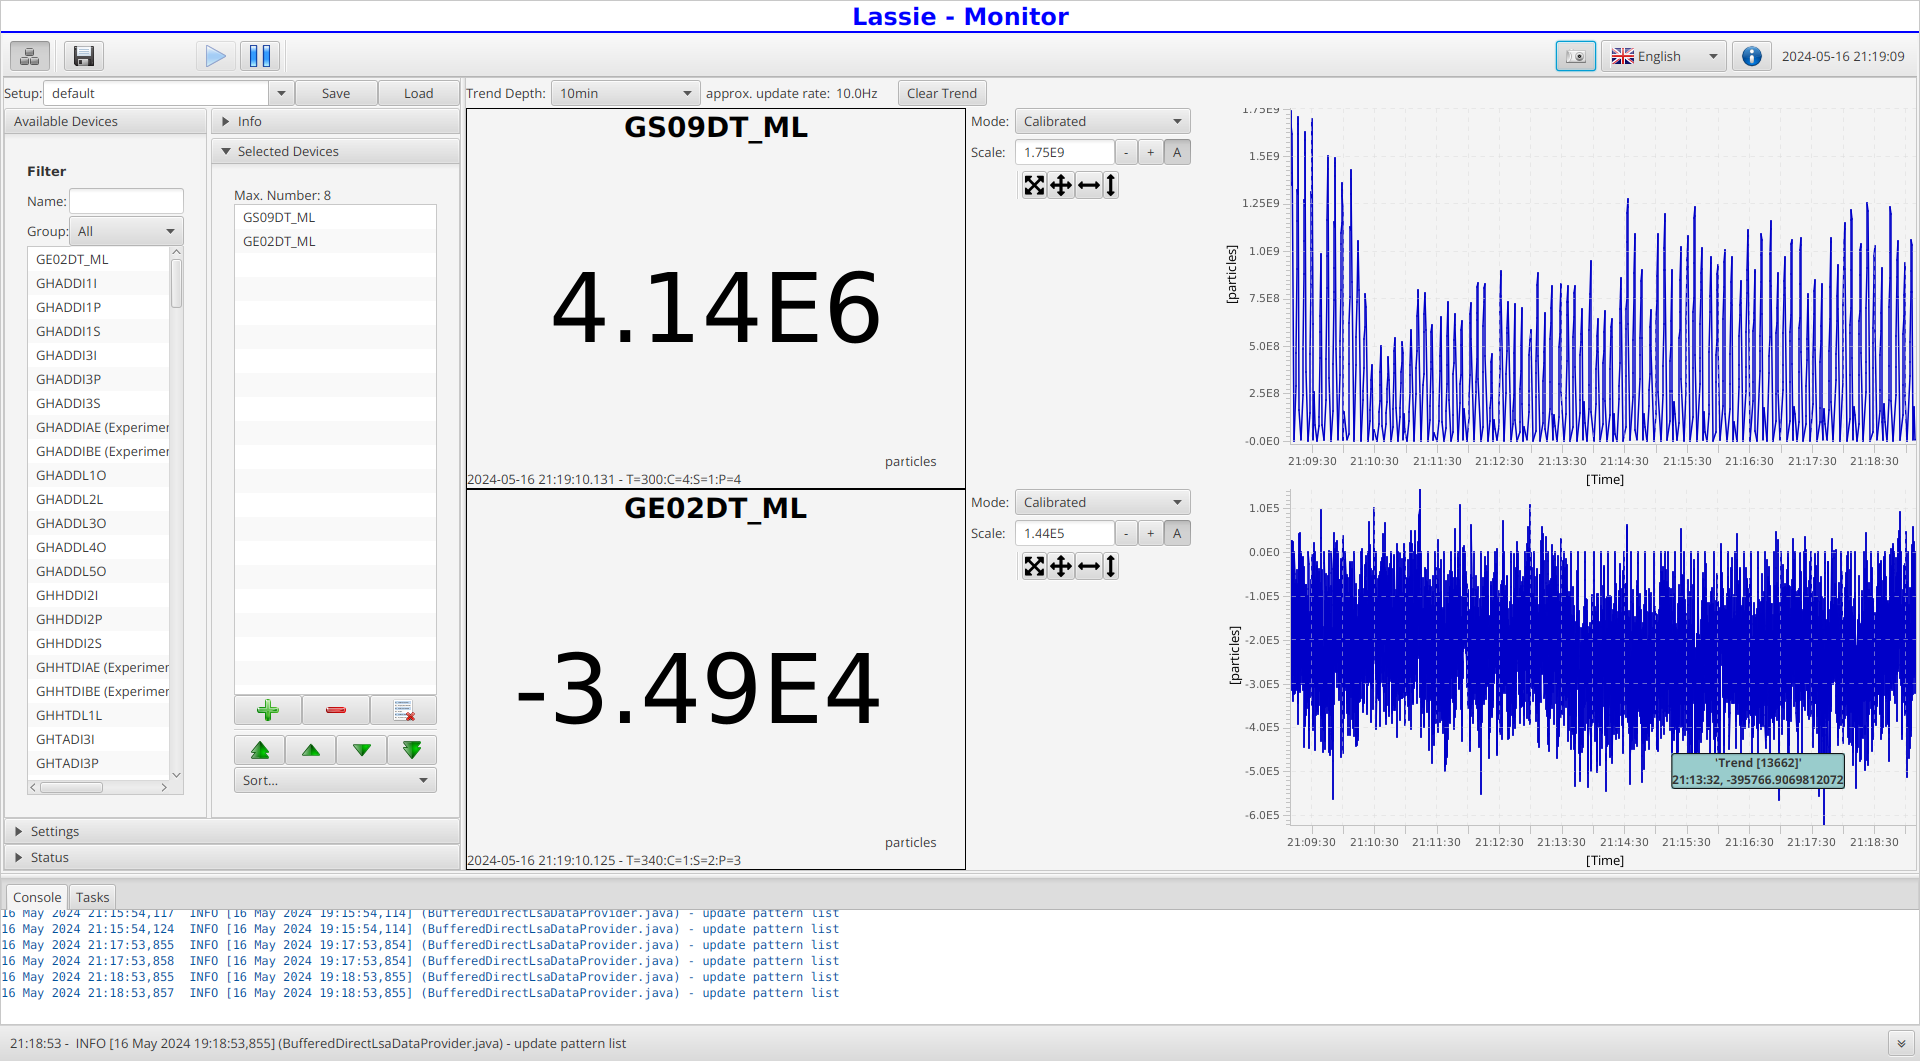Click the save floppy disk icon
1920x1061 pixels.
coord(84,56)
